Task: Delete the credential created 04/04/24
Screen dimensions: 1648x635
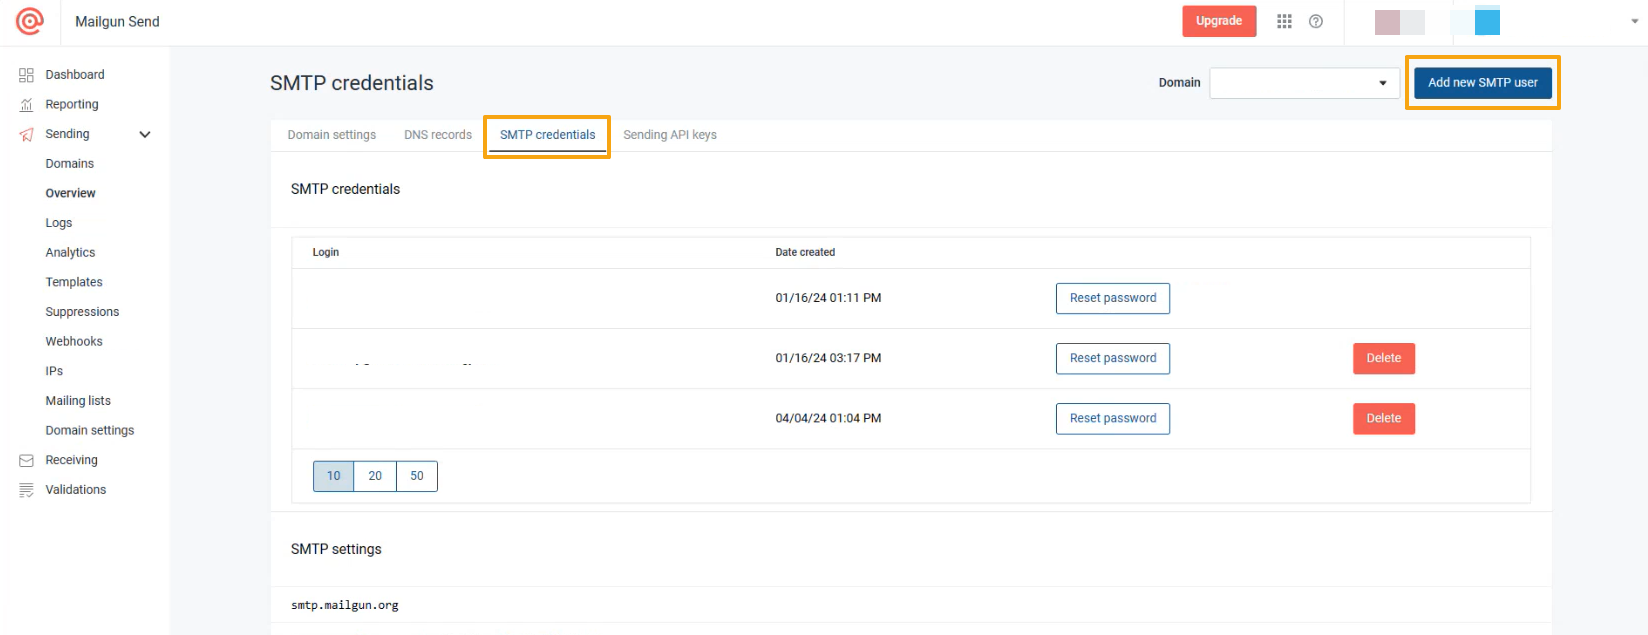Action: [x=1383, y=418]
